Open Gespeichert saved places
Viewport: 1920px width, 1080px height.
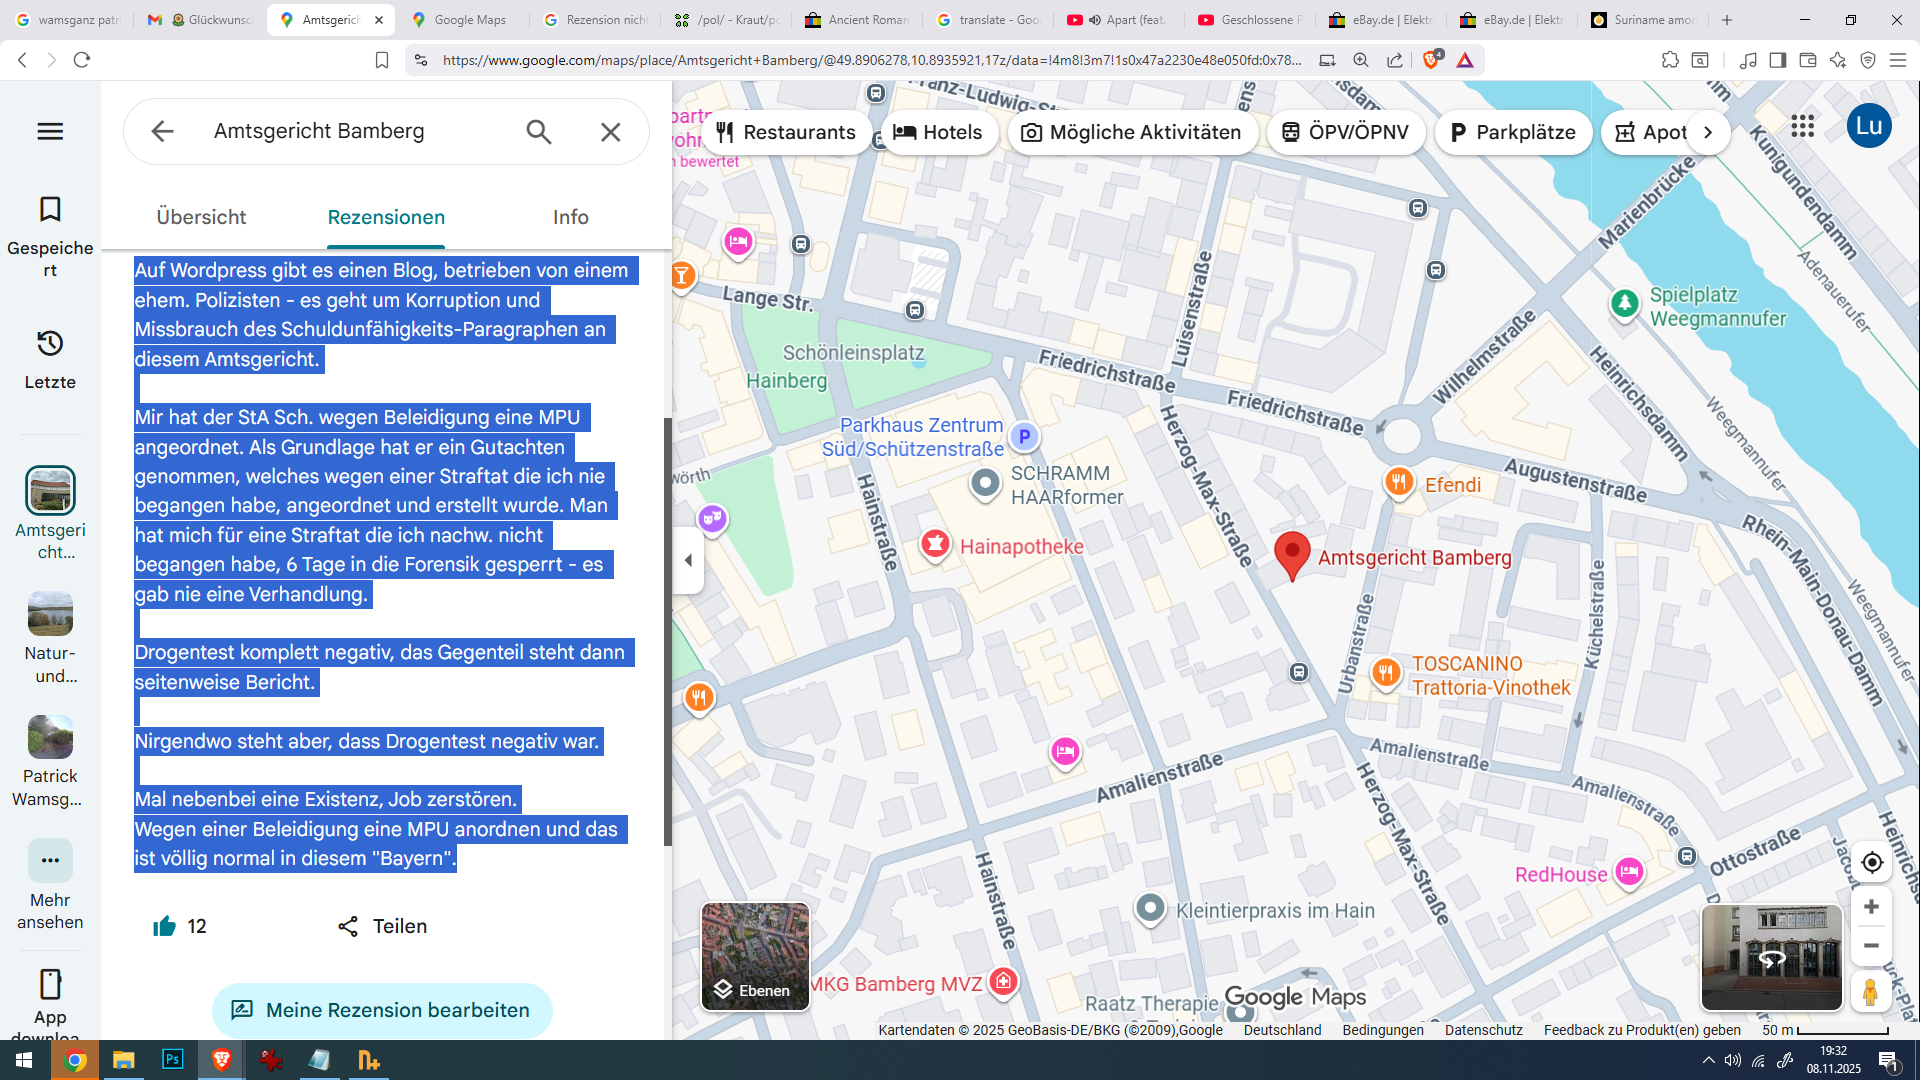click(x=50, y=237)
